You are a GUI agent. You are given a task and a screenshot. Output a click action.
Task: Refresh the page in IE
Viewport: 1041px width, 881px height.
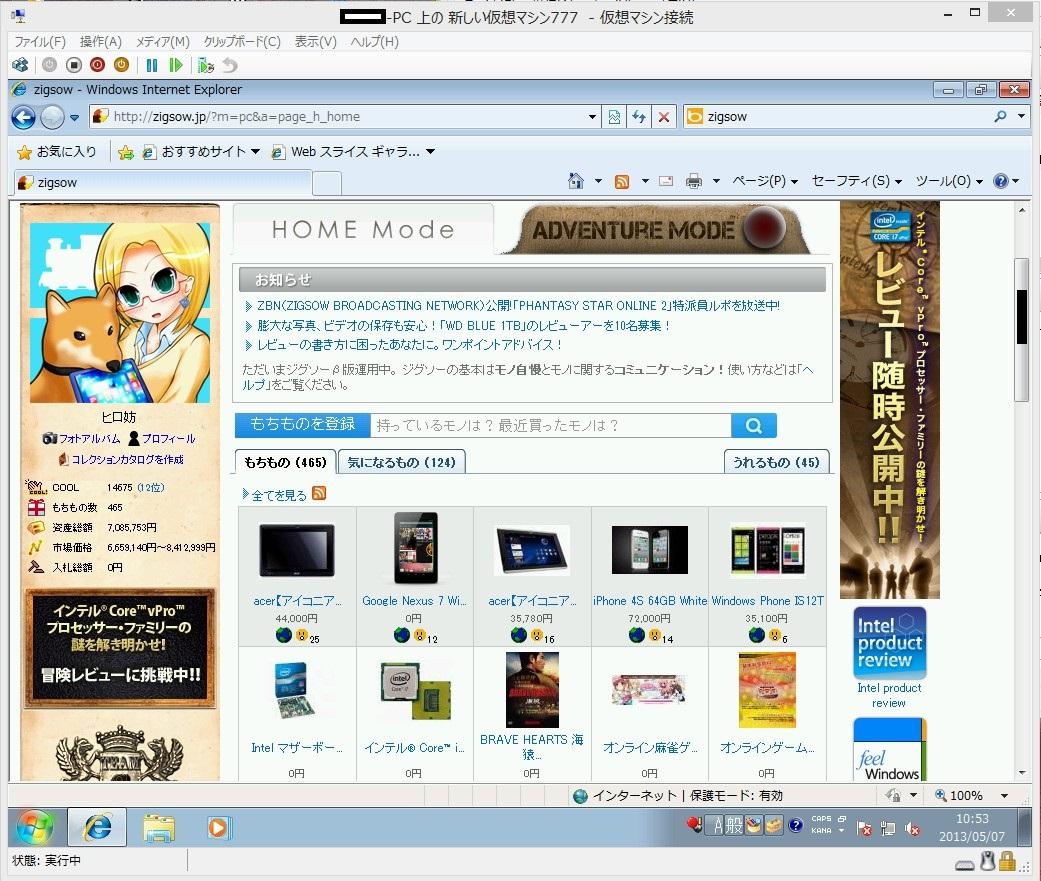click(639, 117)
